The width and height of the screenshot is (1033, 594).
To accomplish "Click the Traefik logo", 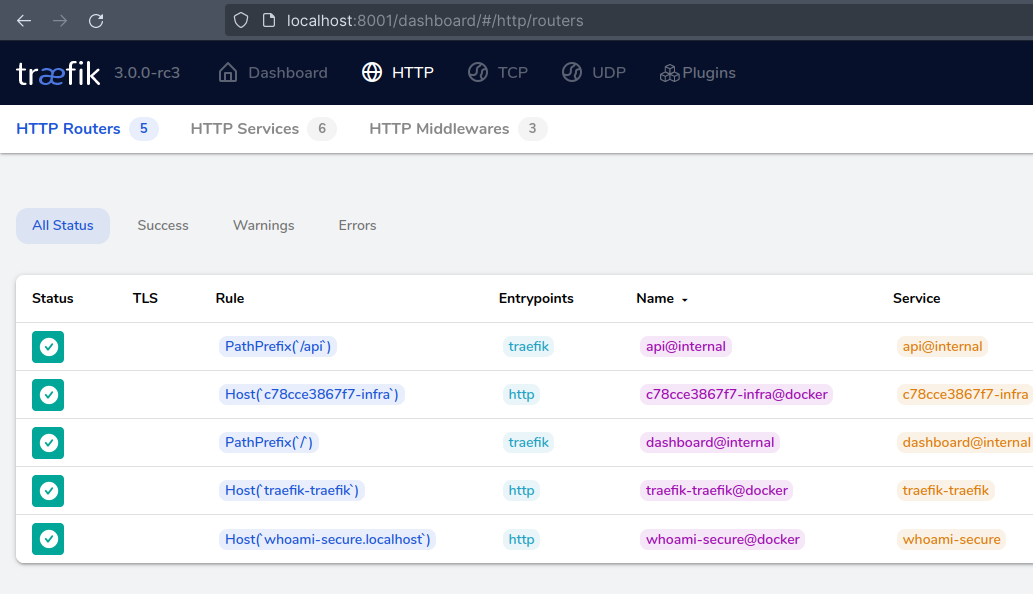I will click(58, 73).
